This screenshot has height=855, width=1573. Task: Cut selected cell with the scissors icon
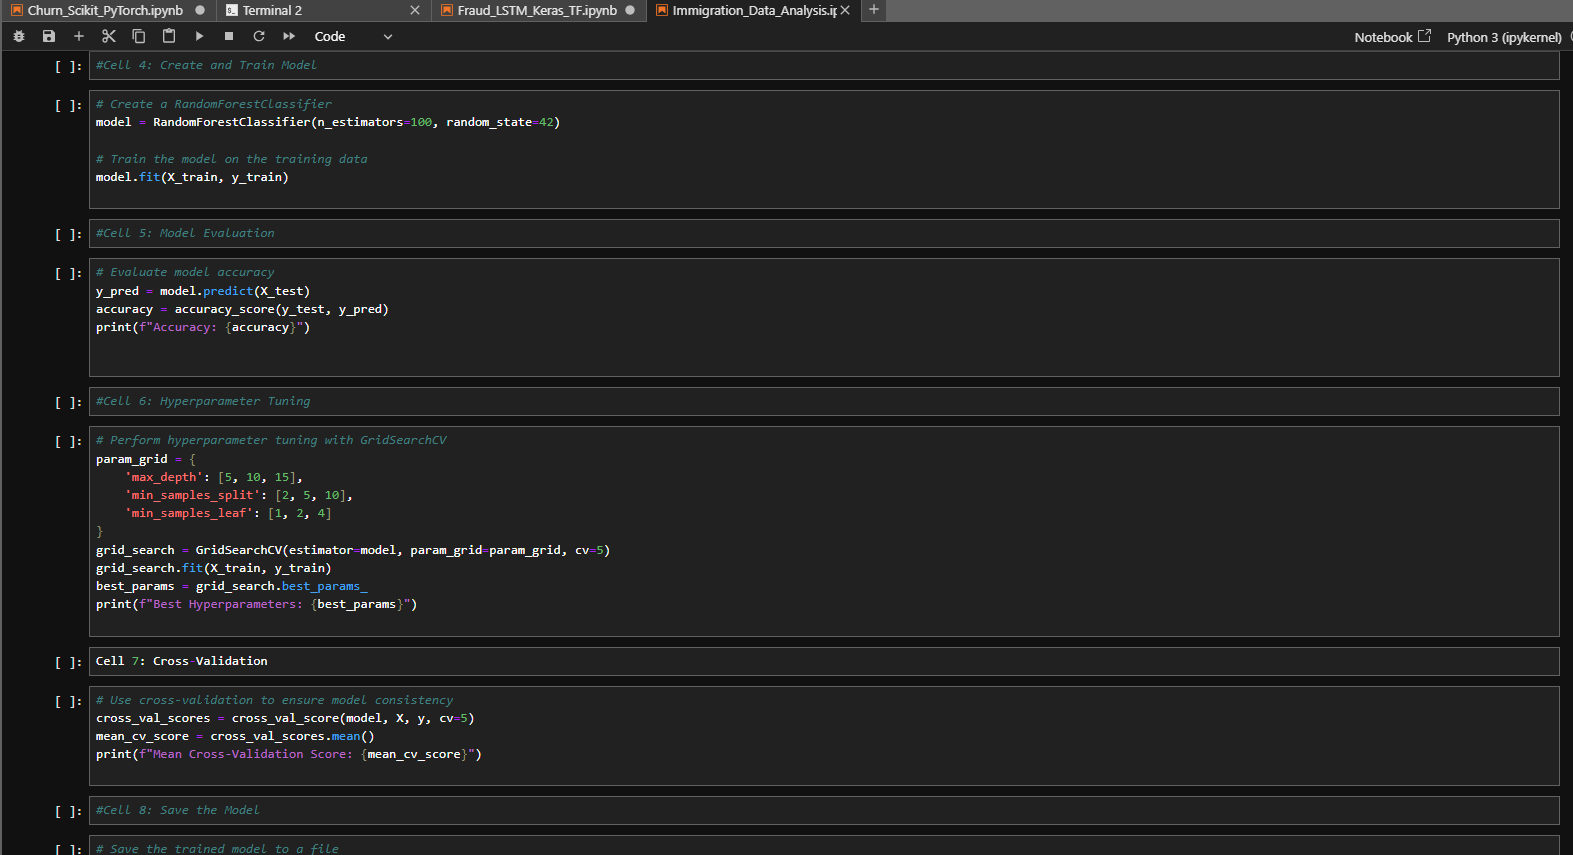click(109, 36)
